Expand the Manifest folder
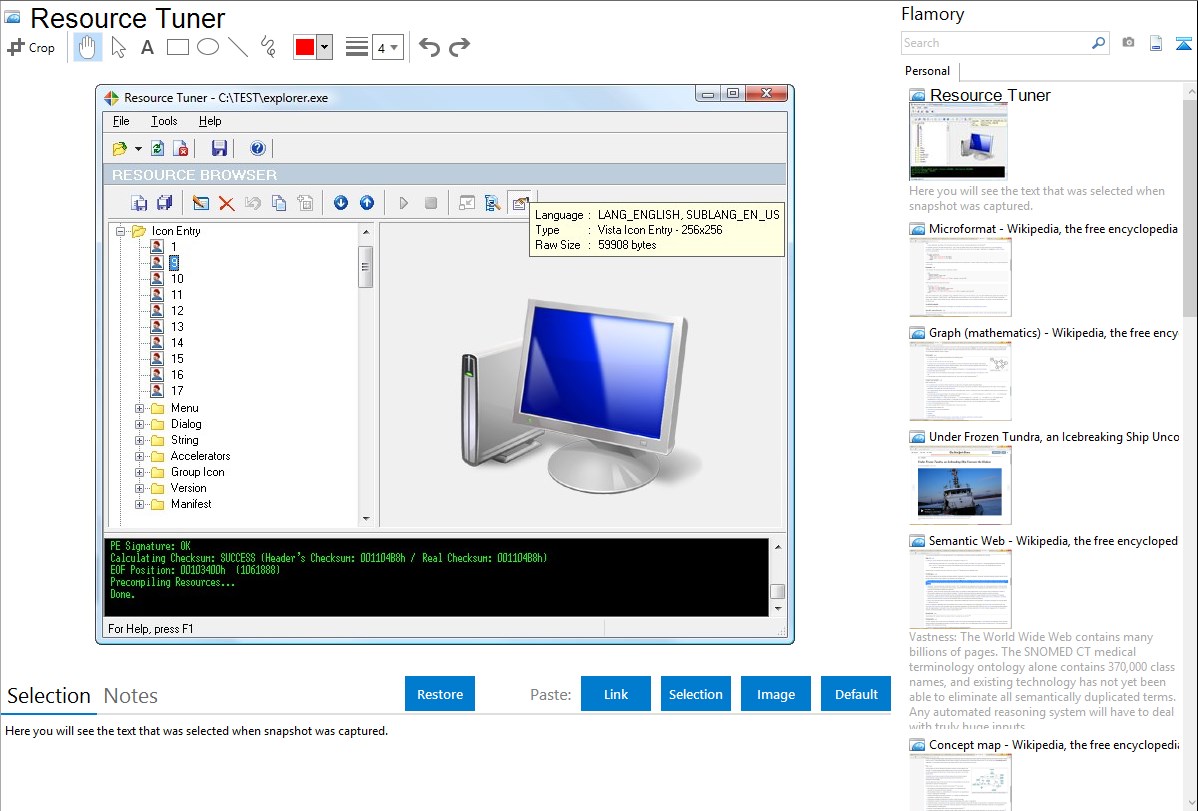Screen dimensions: 1198x811 [139, 504]
